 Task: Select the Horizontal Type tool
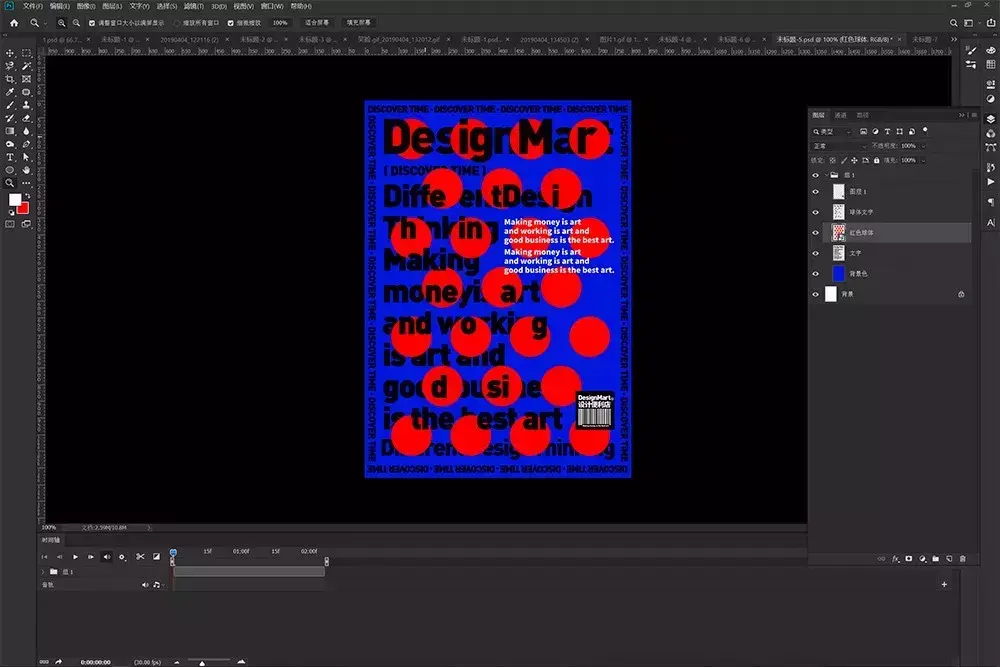coord(10,157)
